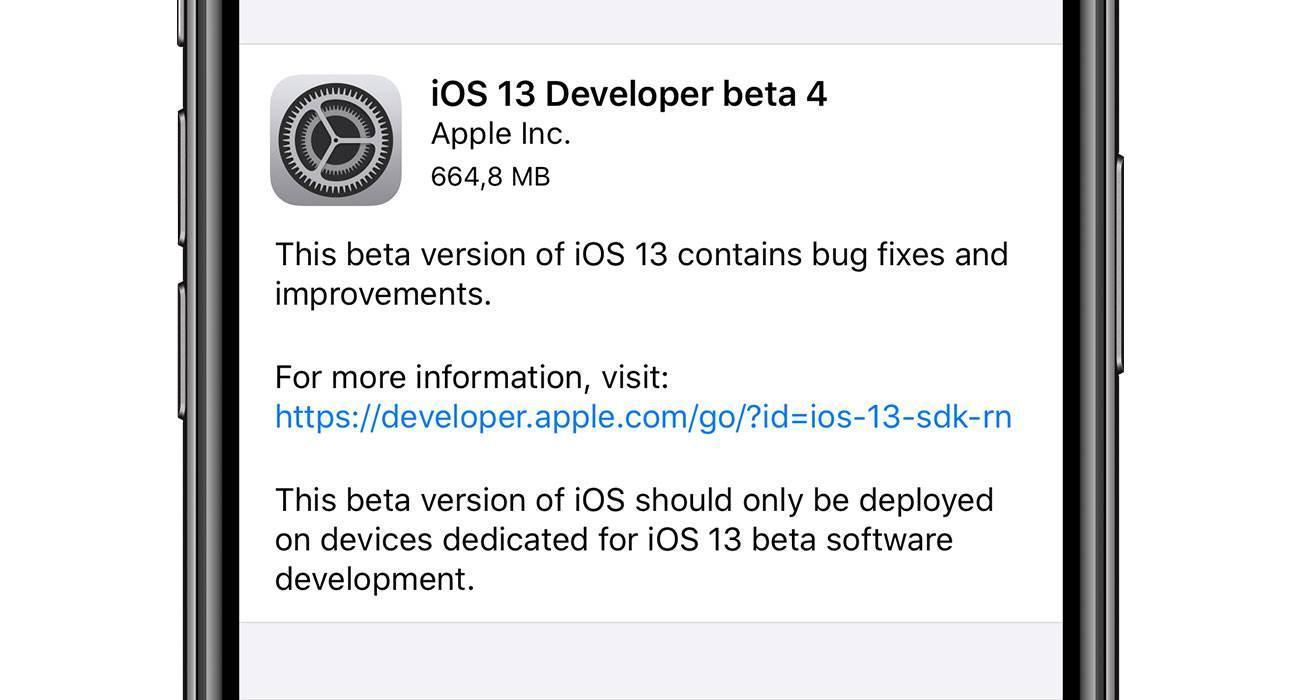The width and height of the screenshot is (1300, 700).
Task: Tap the word "improvements." in the description
Action: coord(383,295)
